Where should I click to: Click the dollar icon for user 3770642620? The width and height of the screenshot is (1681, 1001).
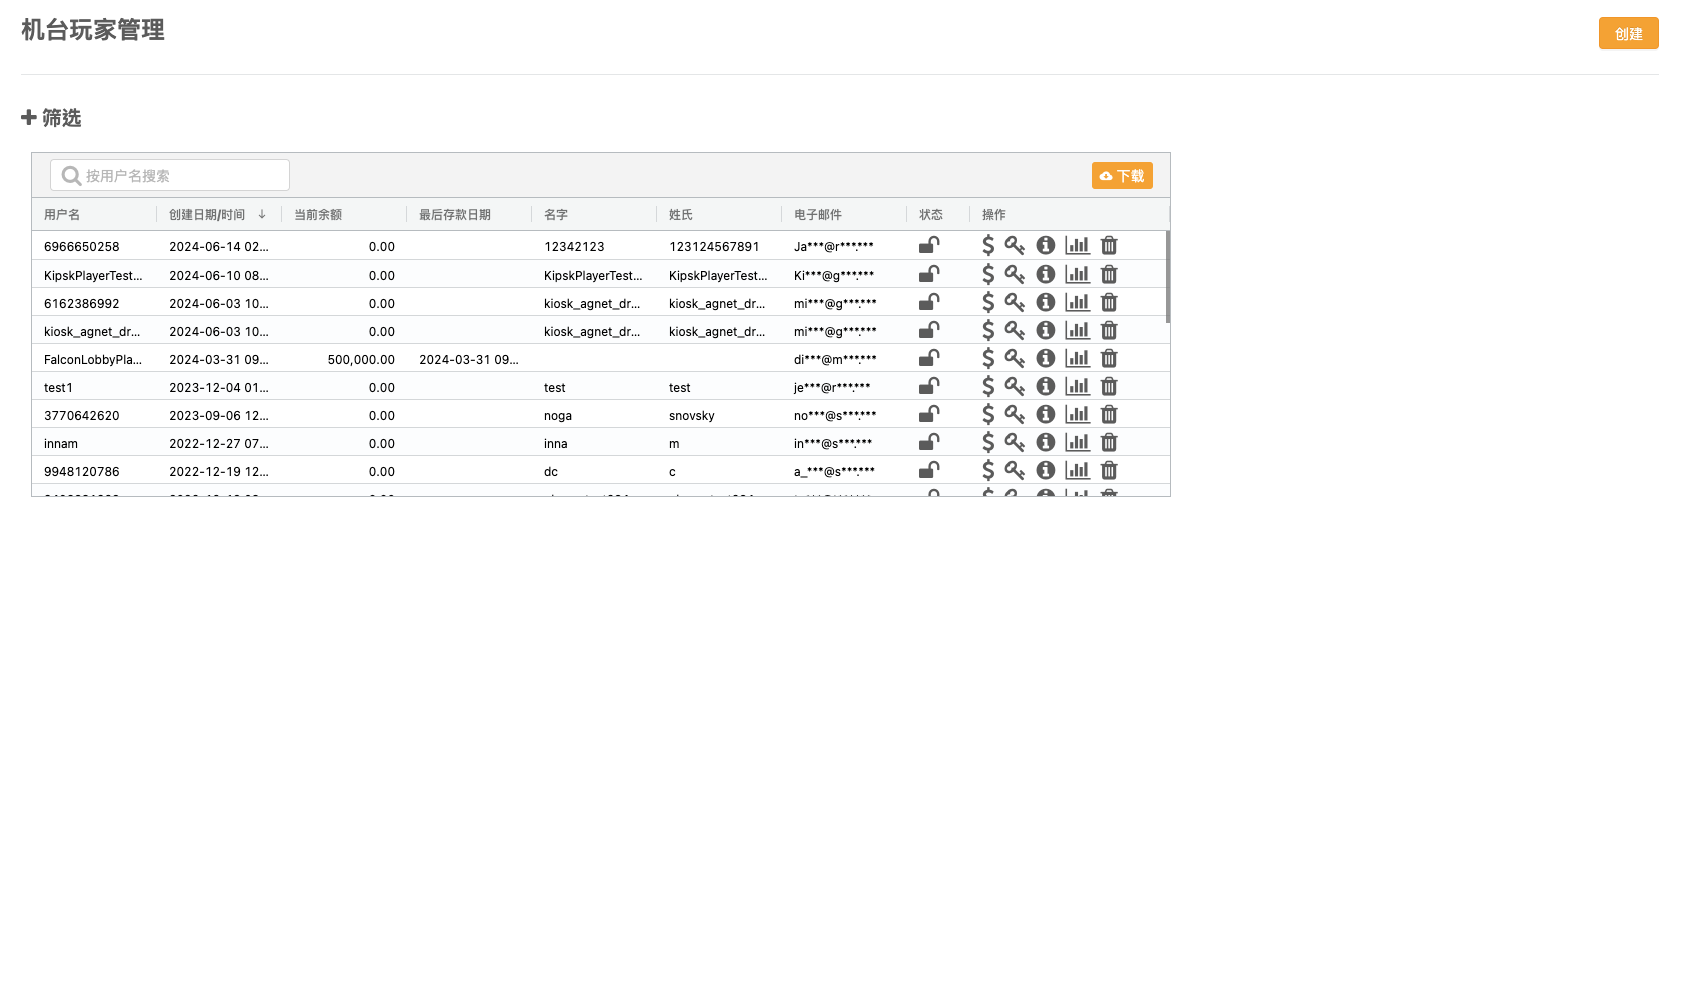tap(988, 415)
